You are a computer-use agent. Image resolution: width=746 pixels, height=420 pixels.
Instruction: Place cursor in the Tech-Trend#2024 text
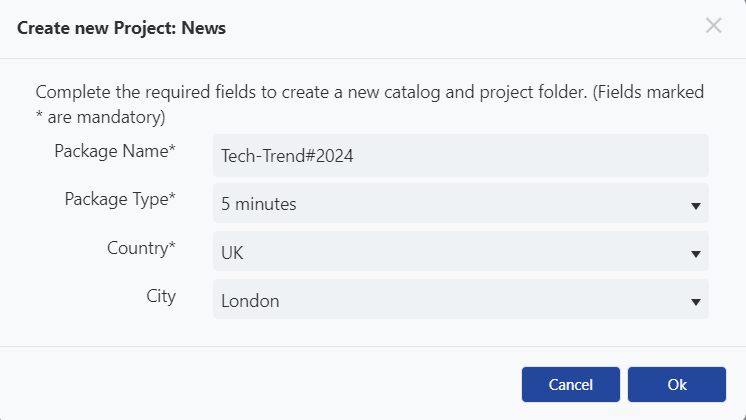pos(287,156)
